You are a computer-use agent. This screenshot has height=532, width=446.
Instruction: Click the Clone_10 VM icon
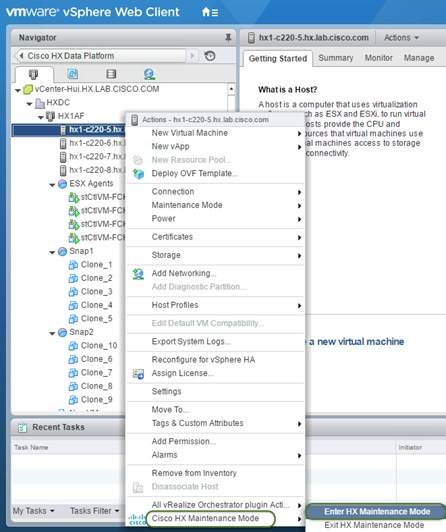[x=73, y=346]
